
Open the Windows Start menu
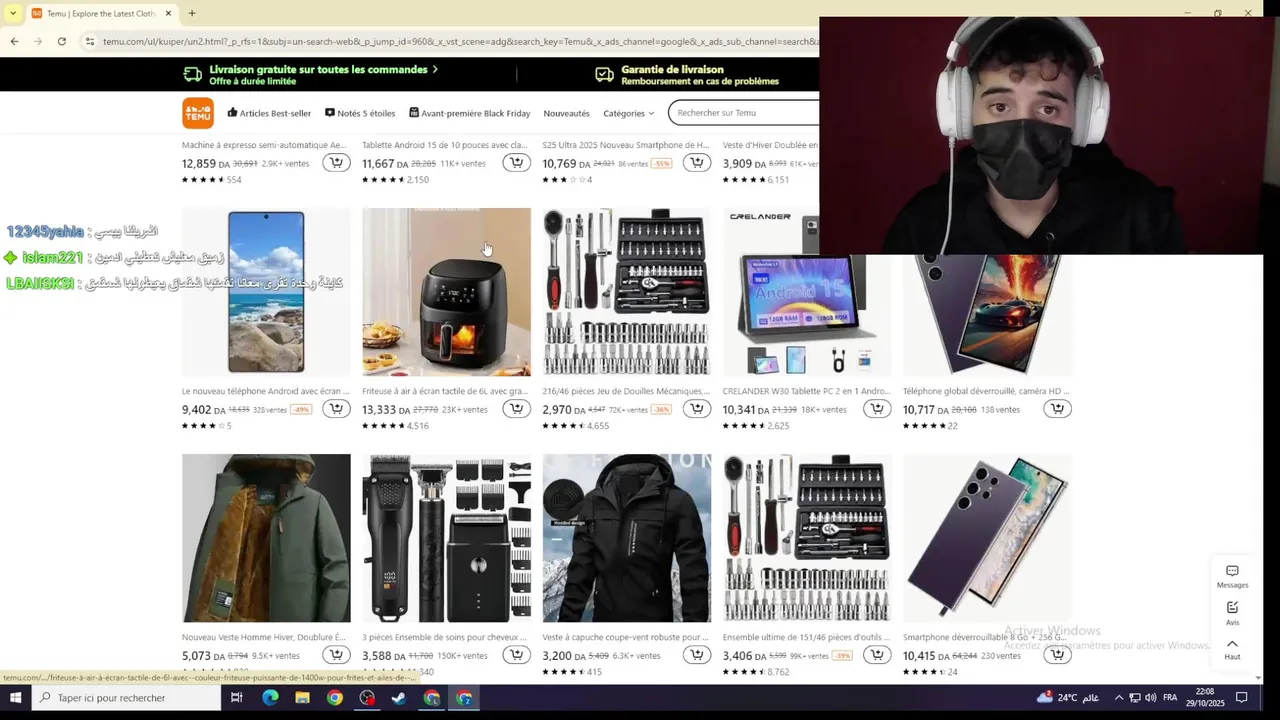click(14, 698)
